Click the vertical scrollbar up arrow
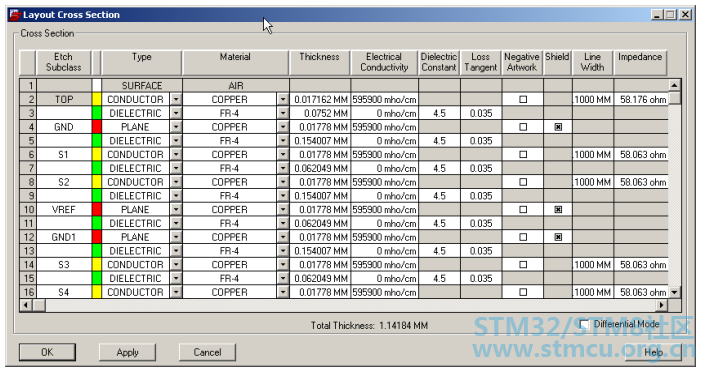 [674, 85]
